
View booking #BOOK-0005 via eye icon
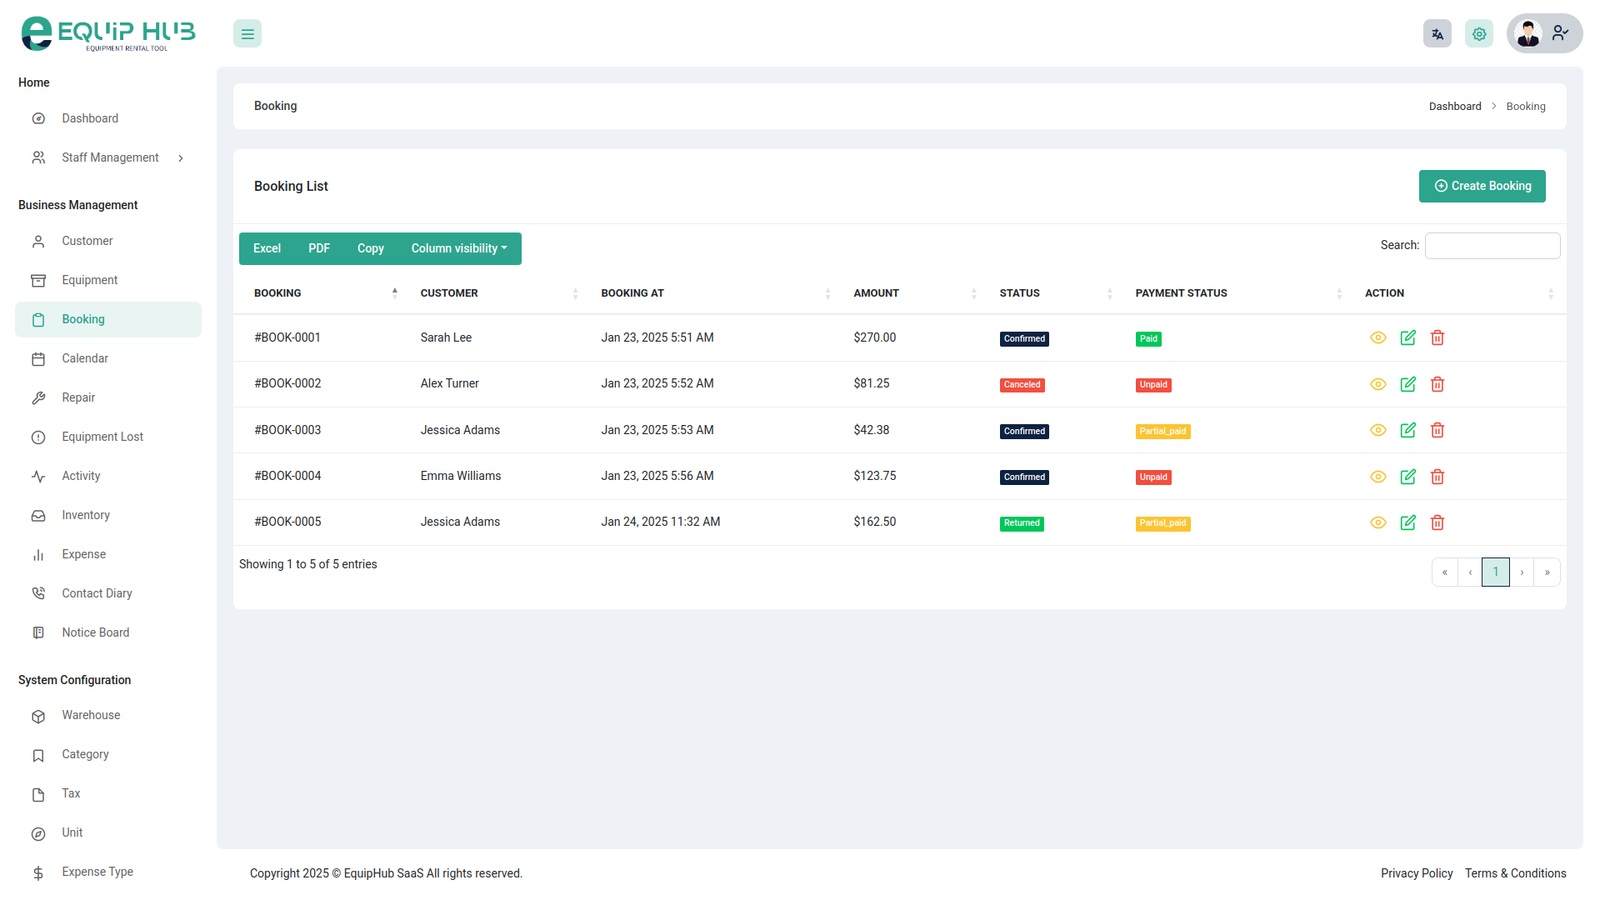[1378, 523]
